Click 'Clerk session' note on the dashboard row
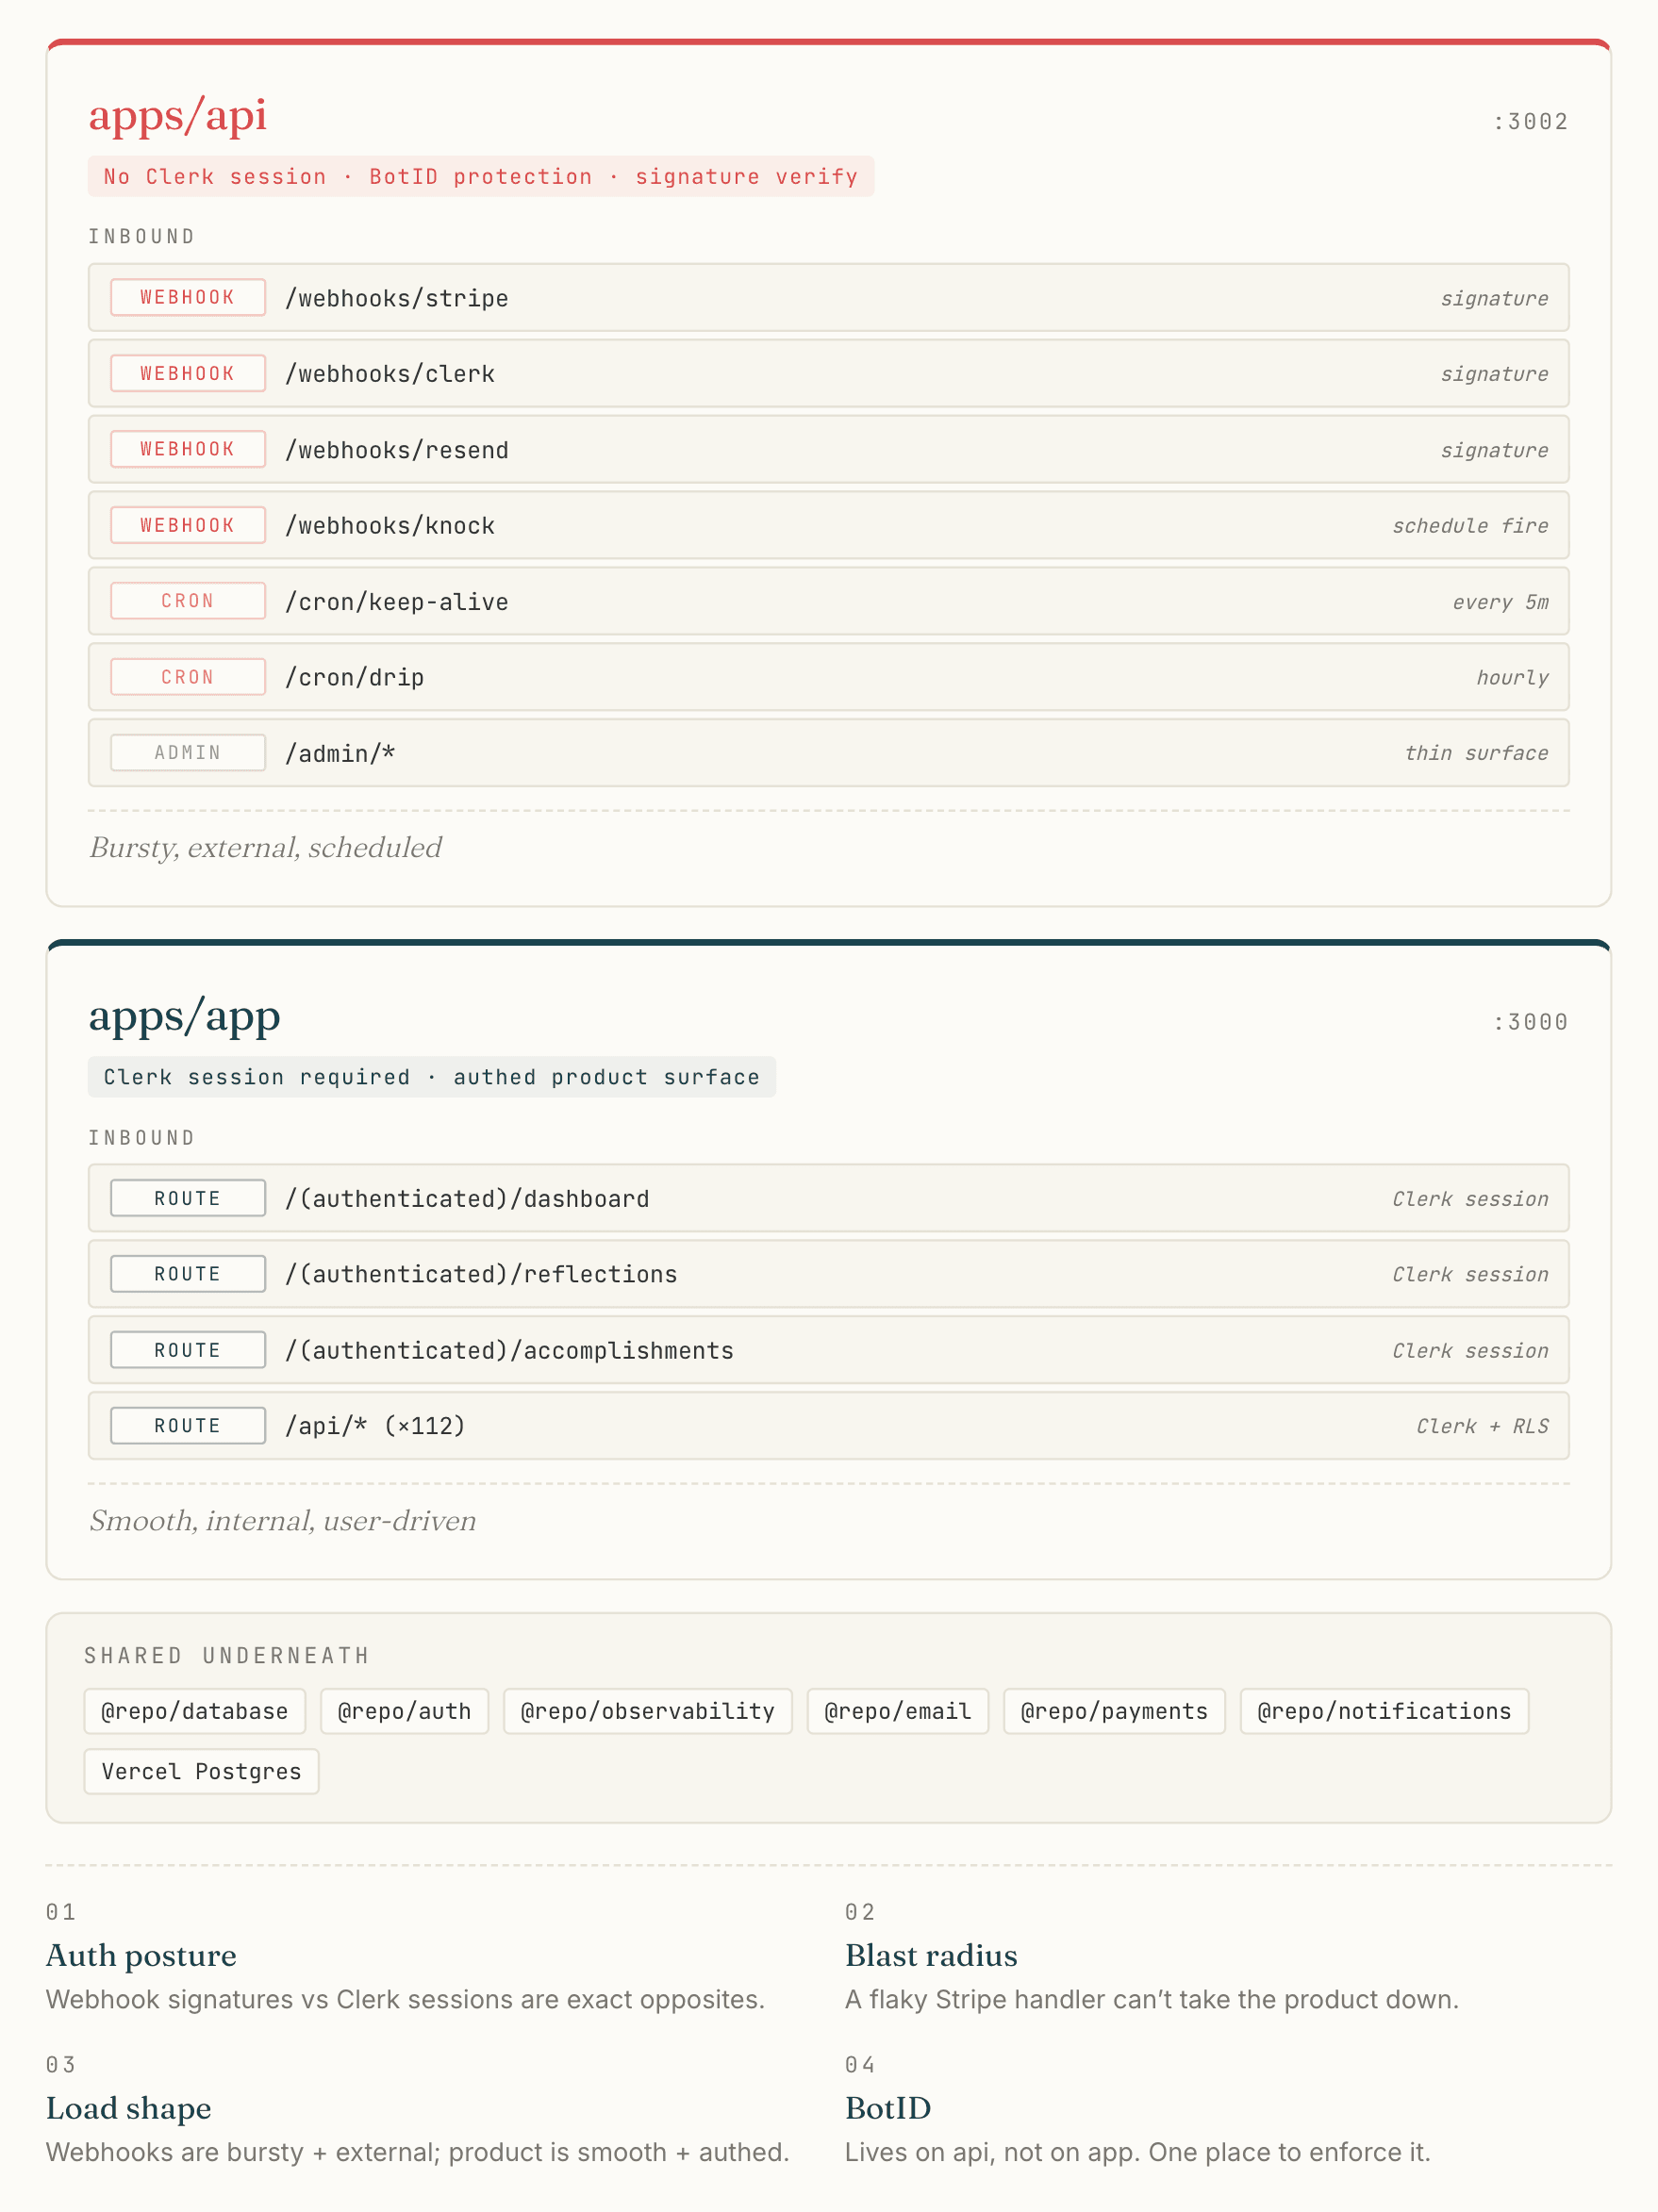Screen dimensions: 1658x2212 pos(1470,1199)
